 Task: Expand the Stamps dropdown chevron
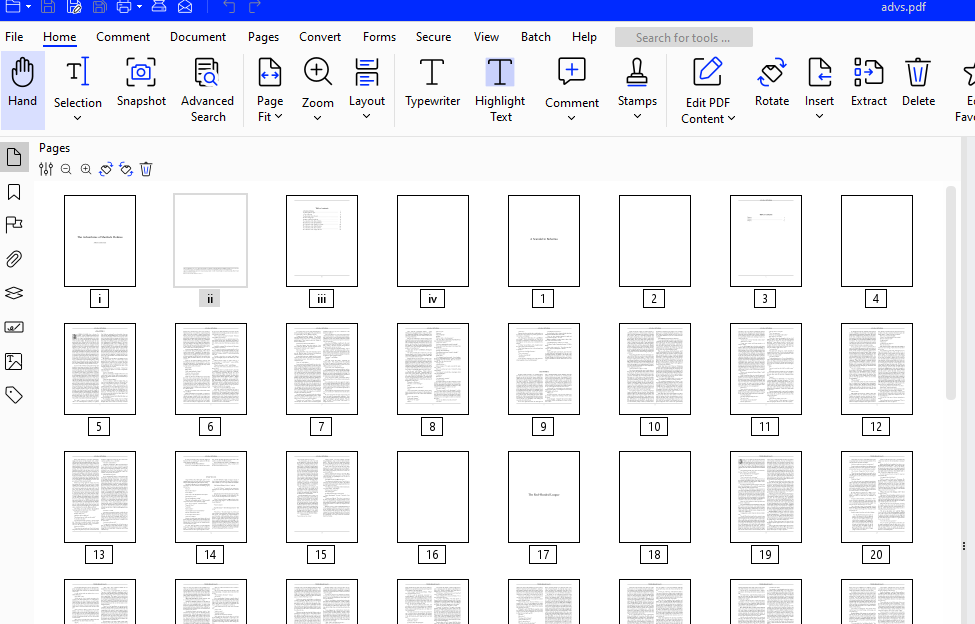coord(637,116)
